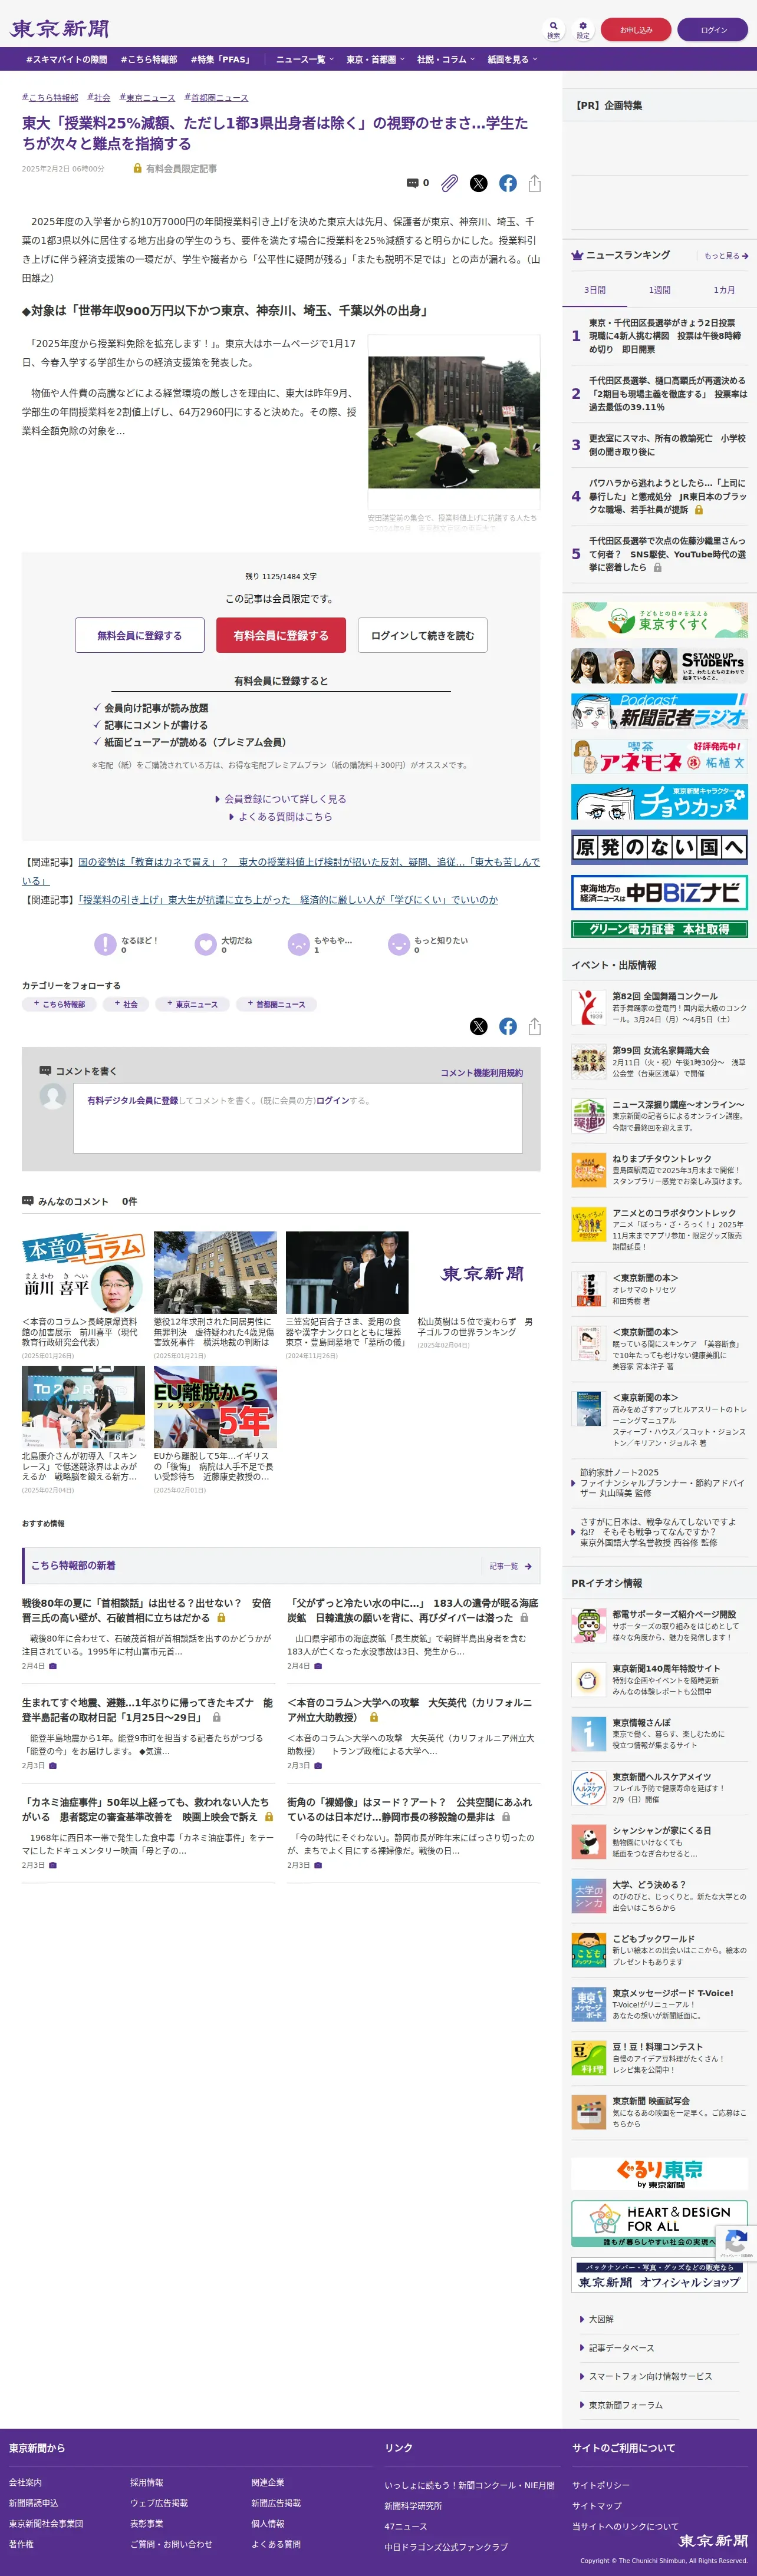Viewport: 757px width, 2576px height.
Task: Open the share icon below headline
Action: tap(535, 183)
